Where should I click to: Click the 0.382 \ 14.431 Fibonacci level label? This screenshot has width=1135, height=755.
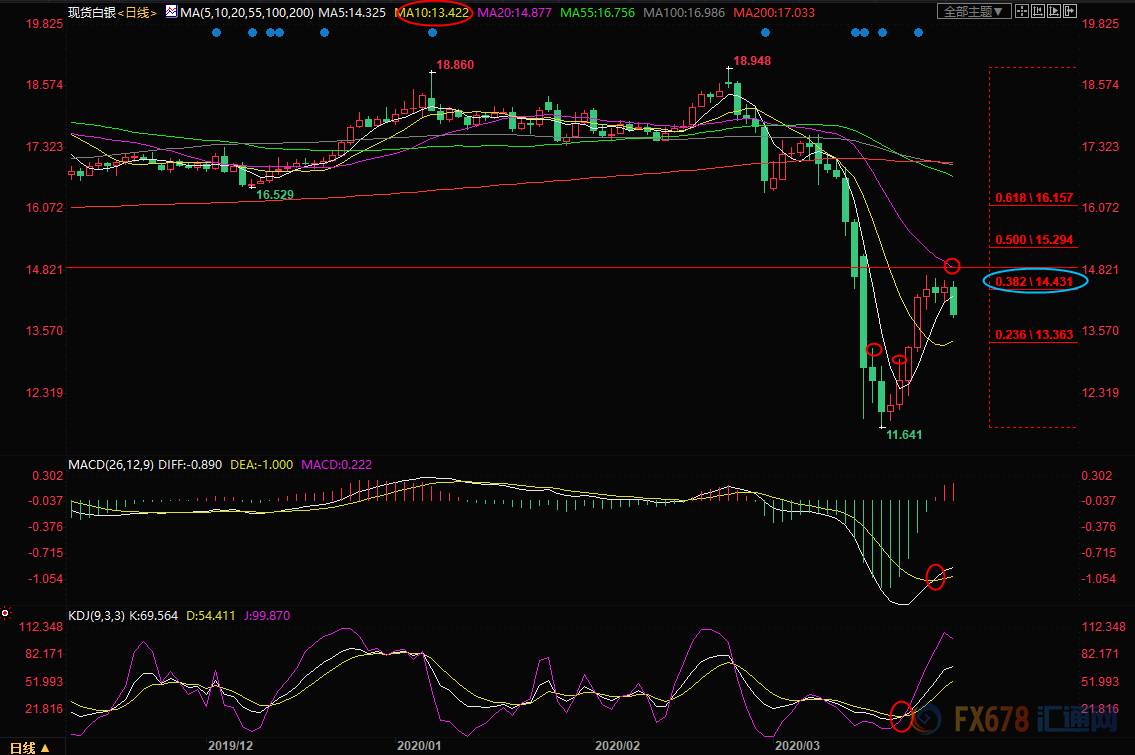[x=1034, y=282]
